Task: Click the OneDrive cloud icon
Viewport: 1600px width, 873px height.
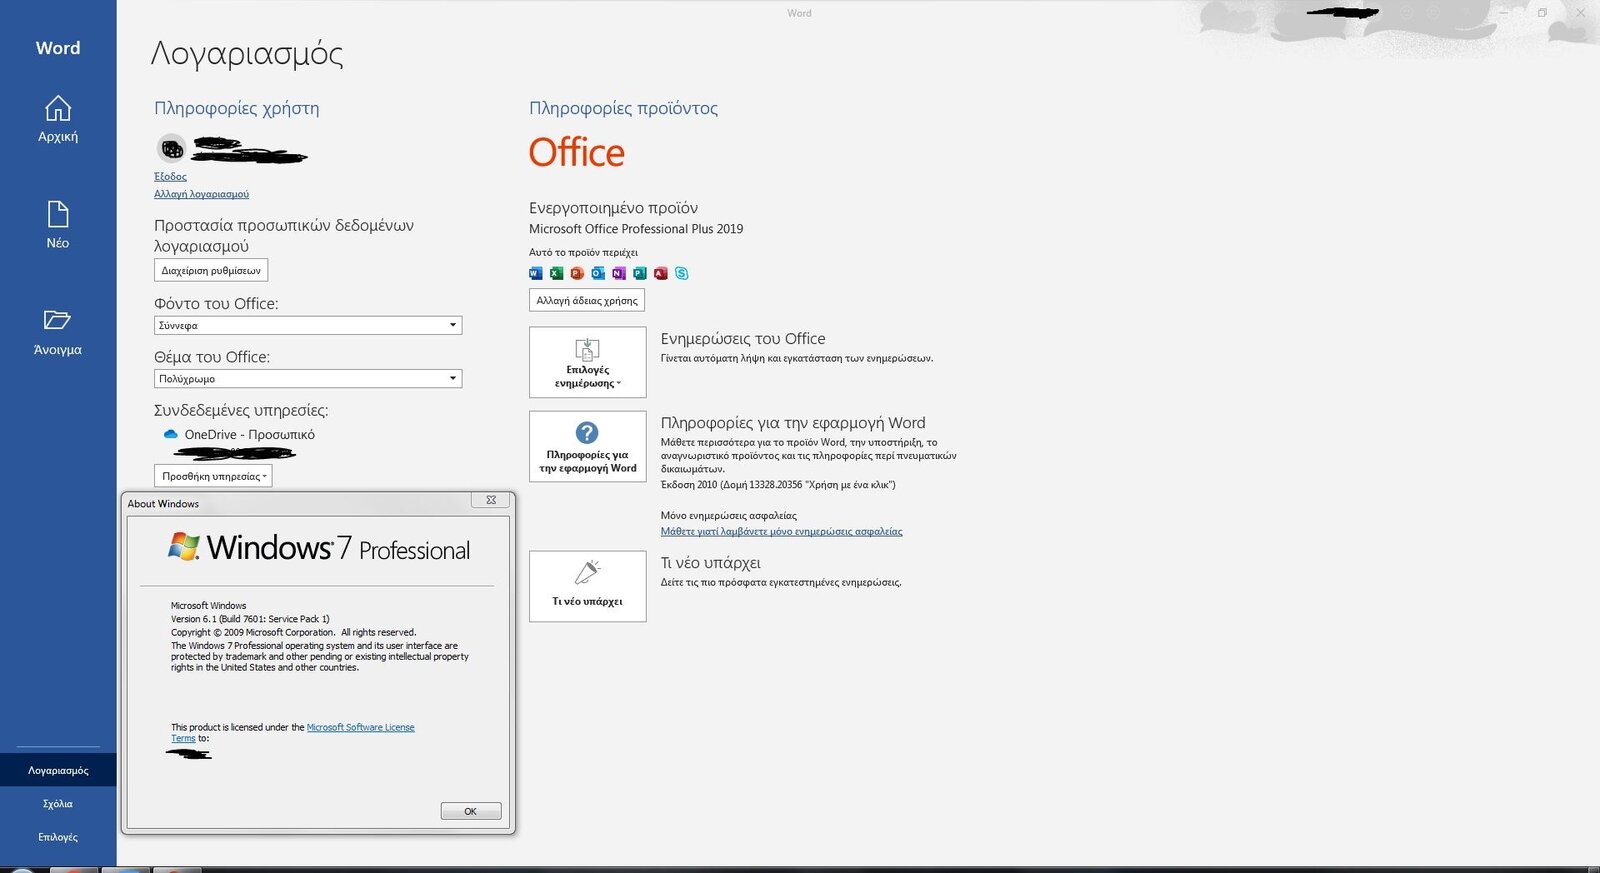Action: click(x=170, y=434)
